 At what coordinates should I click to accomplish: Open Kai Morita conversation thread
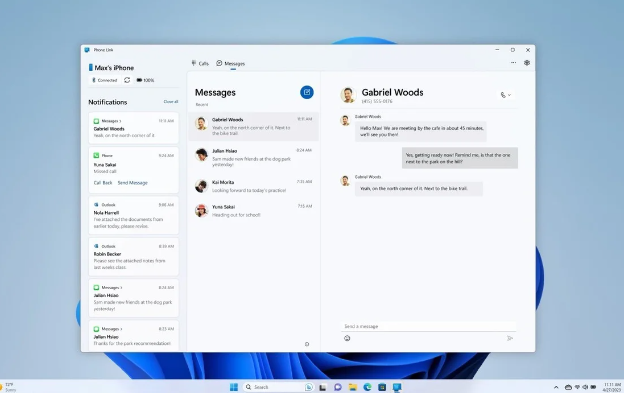[x=254, y=186]
